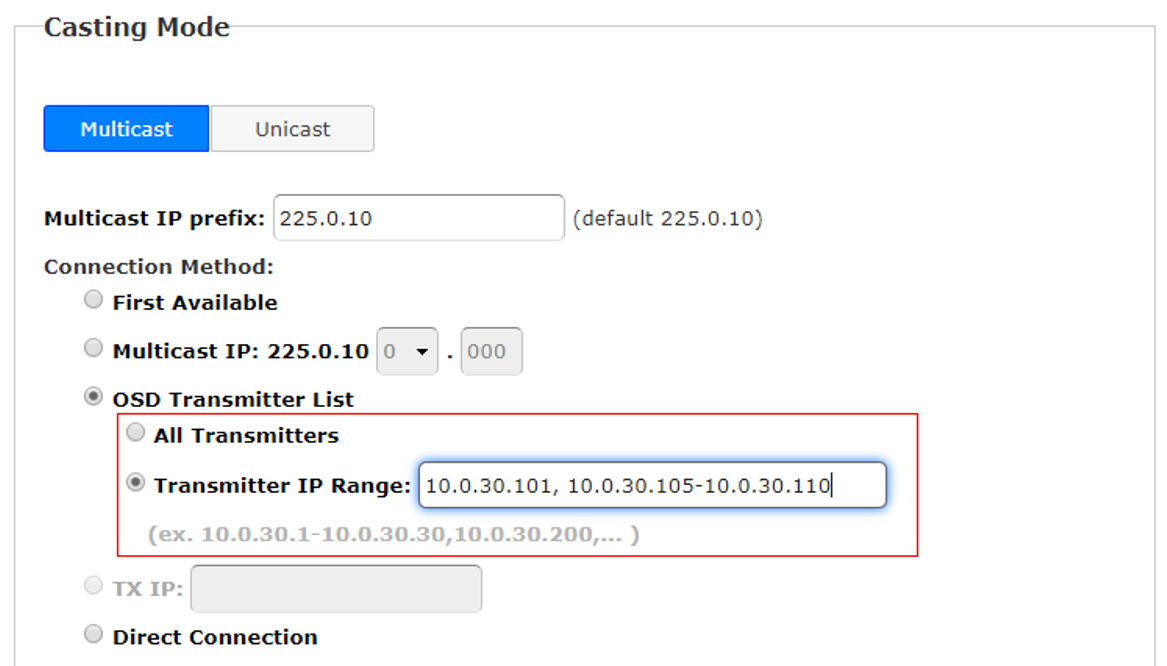Switch to the Multicast casting mode
This screenshot has width=1167, height=666.
126,129
